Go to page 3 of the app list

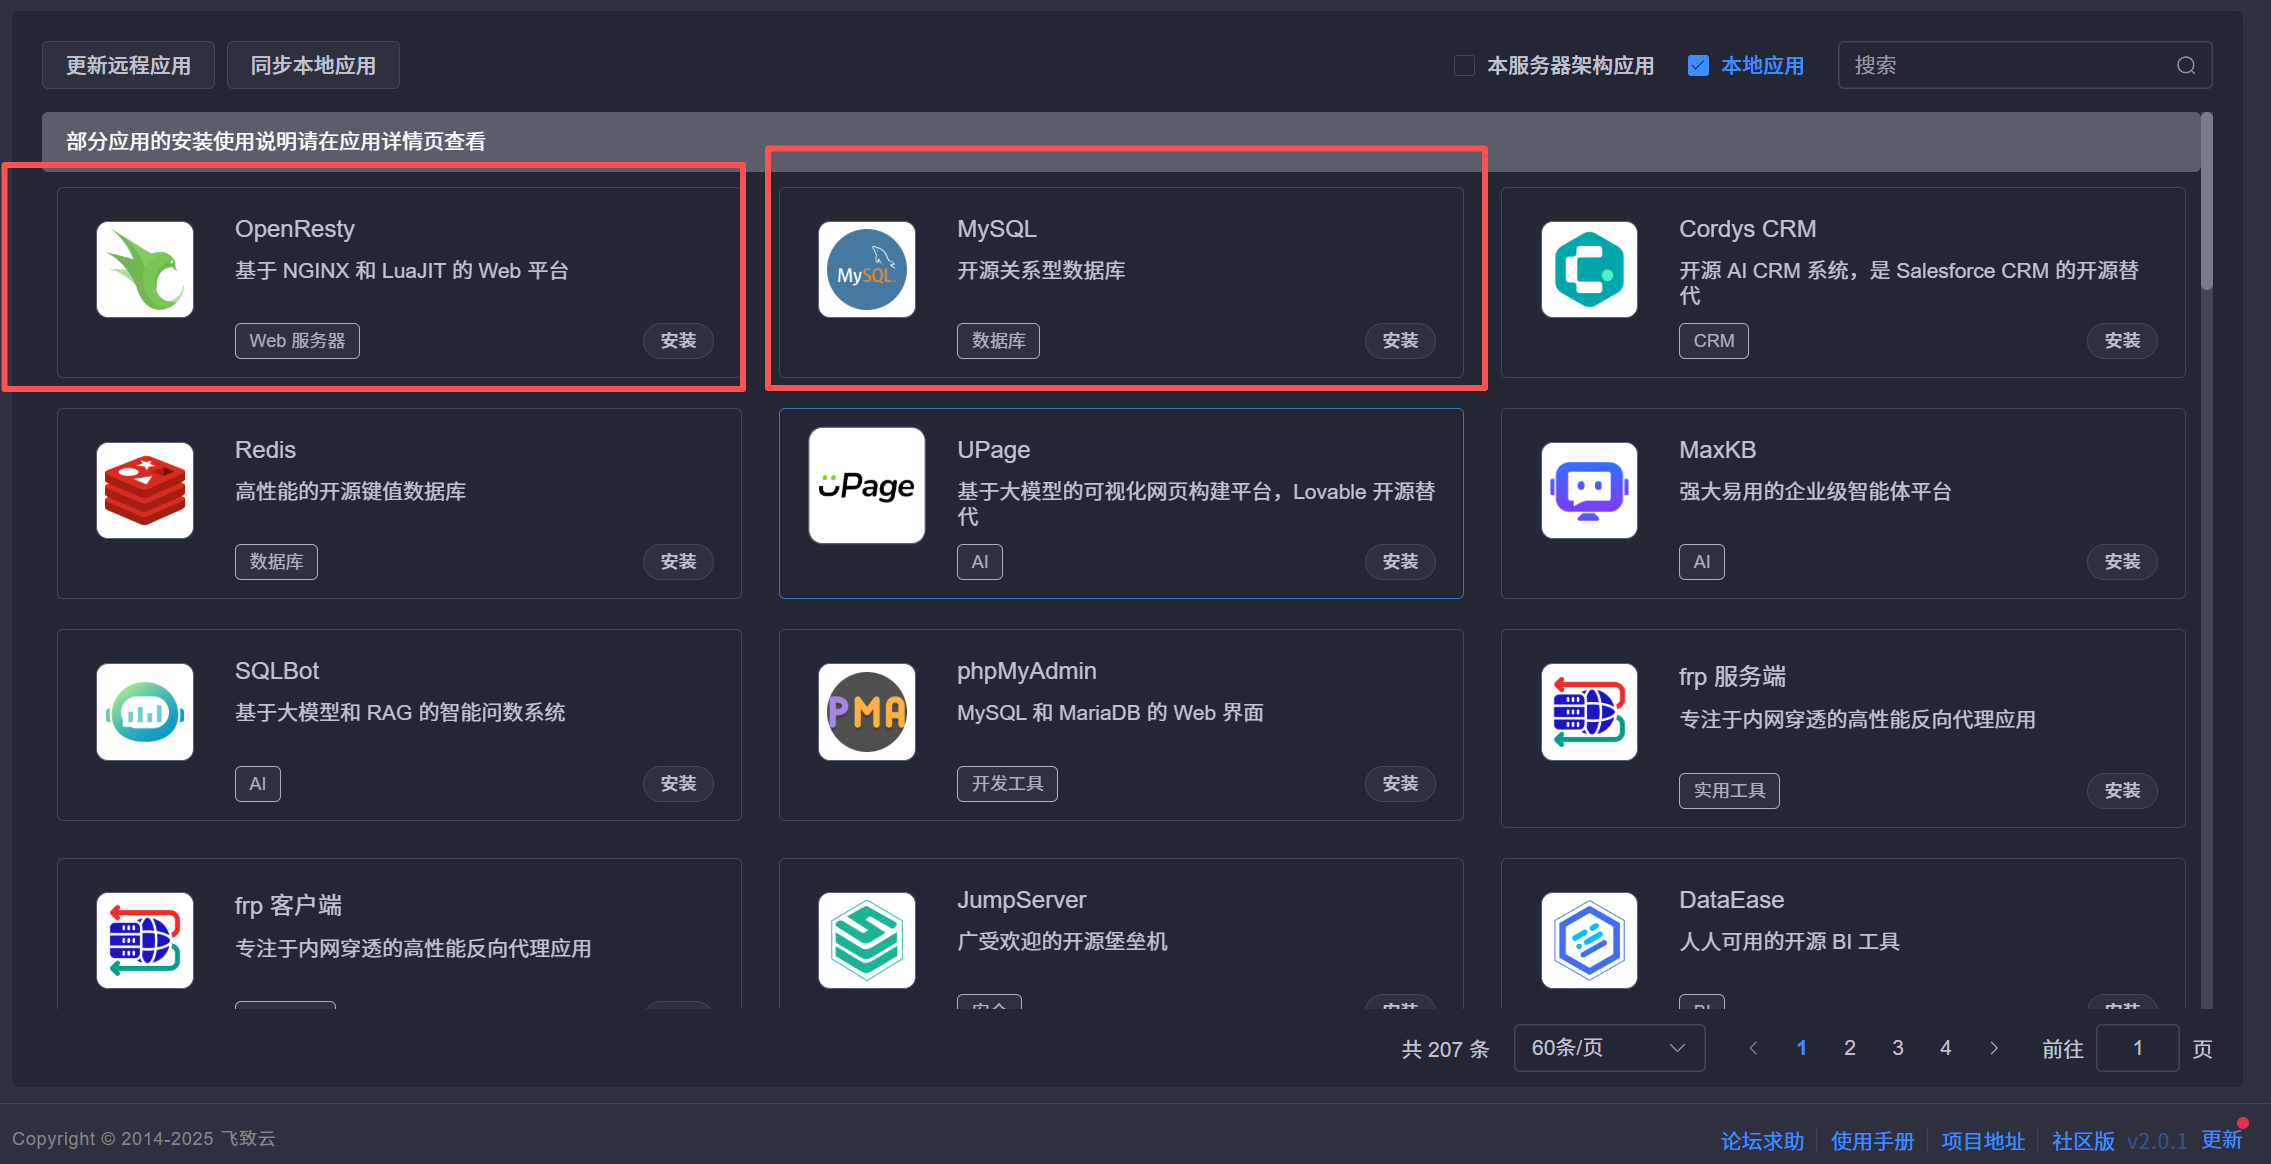(x=1897, y=1047)
